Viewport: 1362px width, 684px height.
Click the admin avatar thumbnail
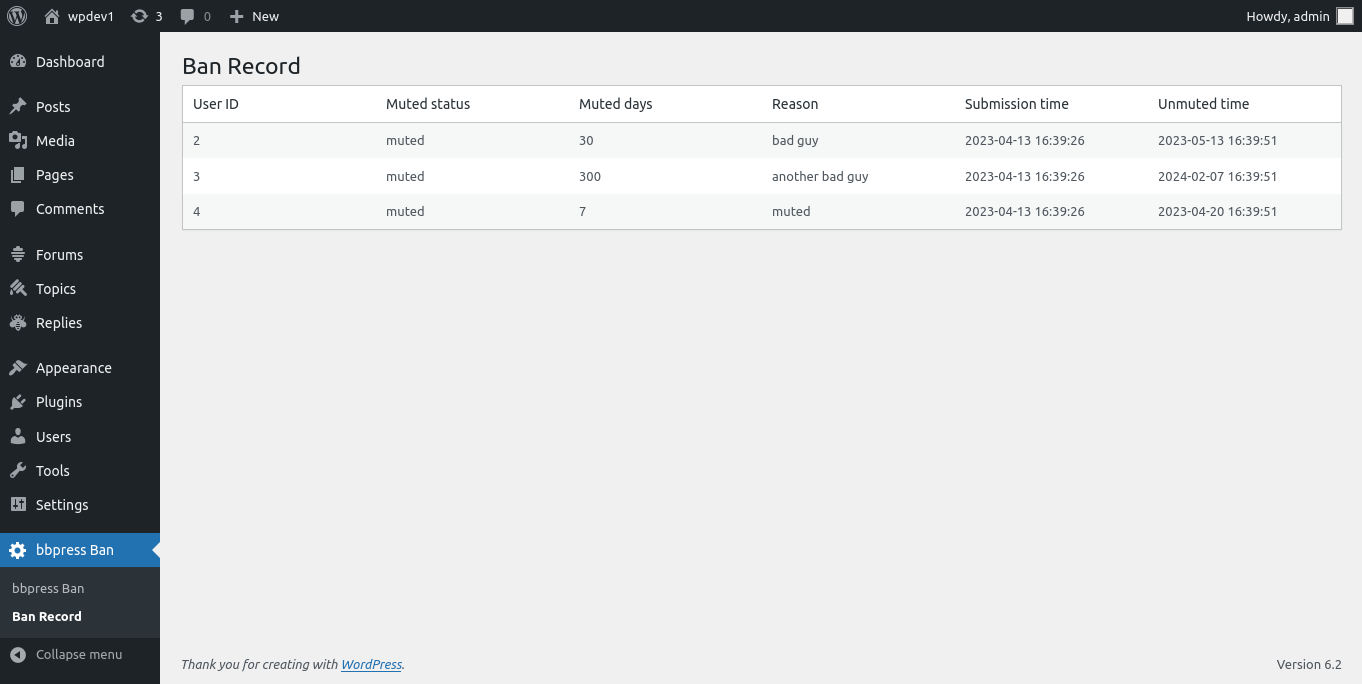tap(1345, 16)
